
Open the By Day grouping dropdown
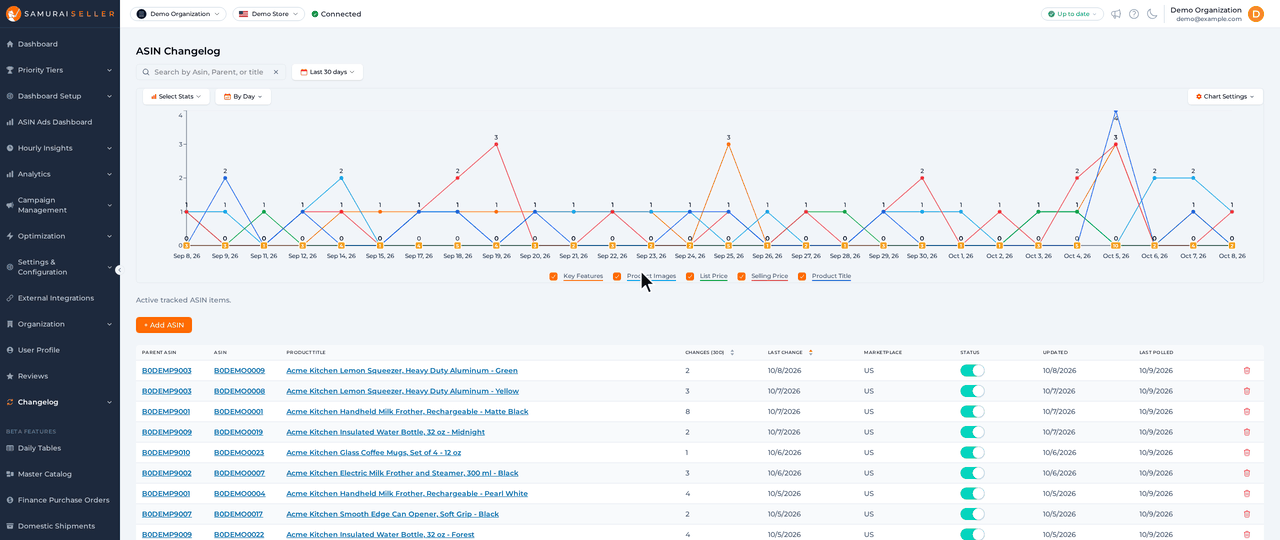(x=243, y=97)
